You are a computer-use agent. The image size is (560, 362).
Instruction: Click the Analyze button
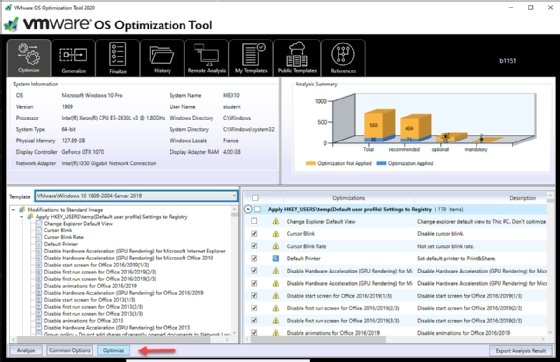pyautogui.click(x=26, y=351)
